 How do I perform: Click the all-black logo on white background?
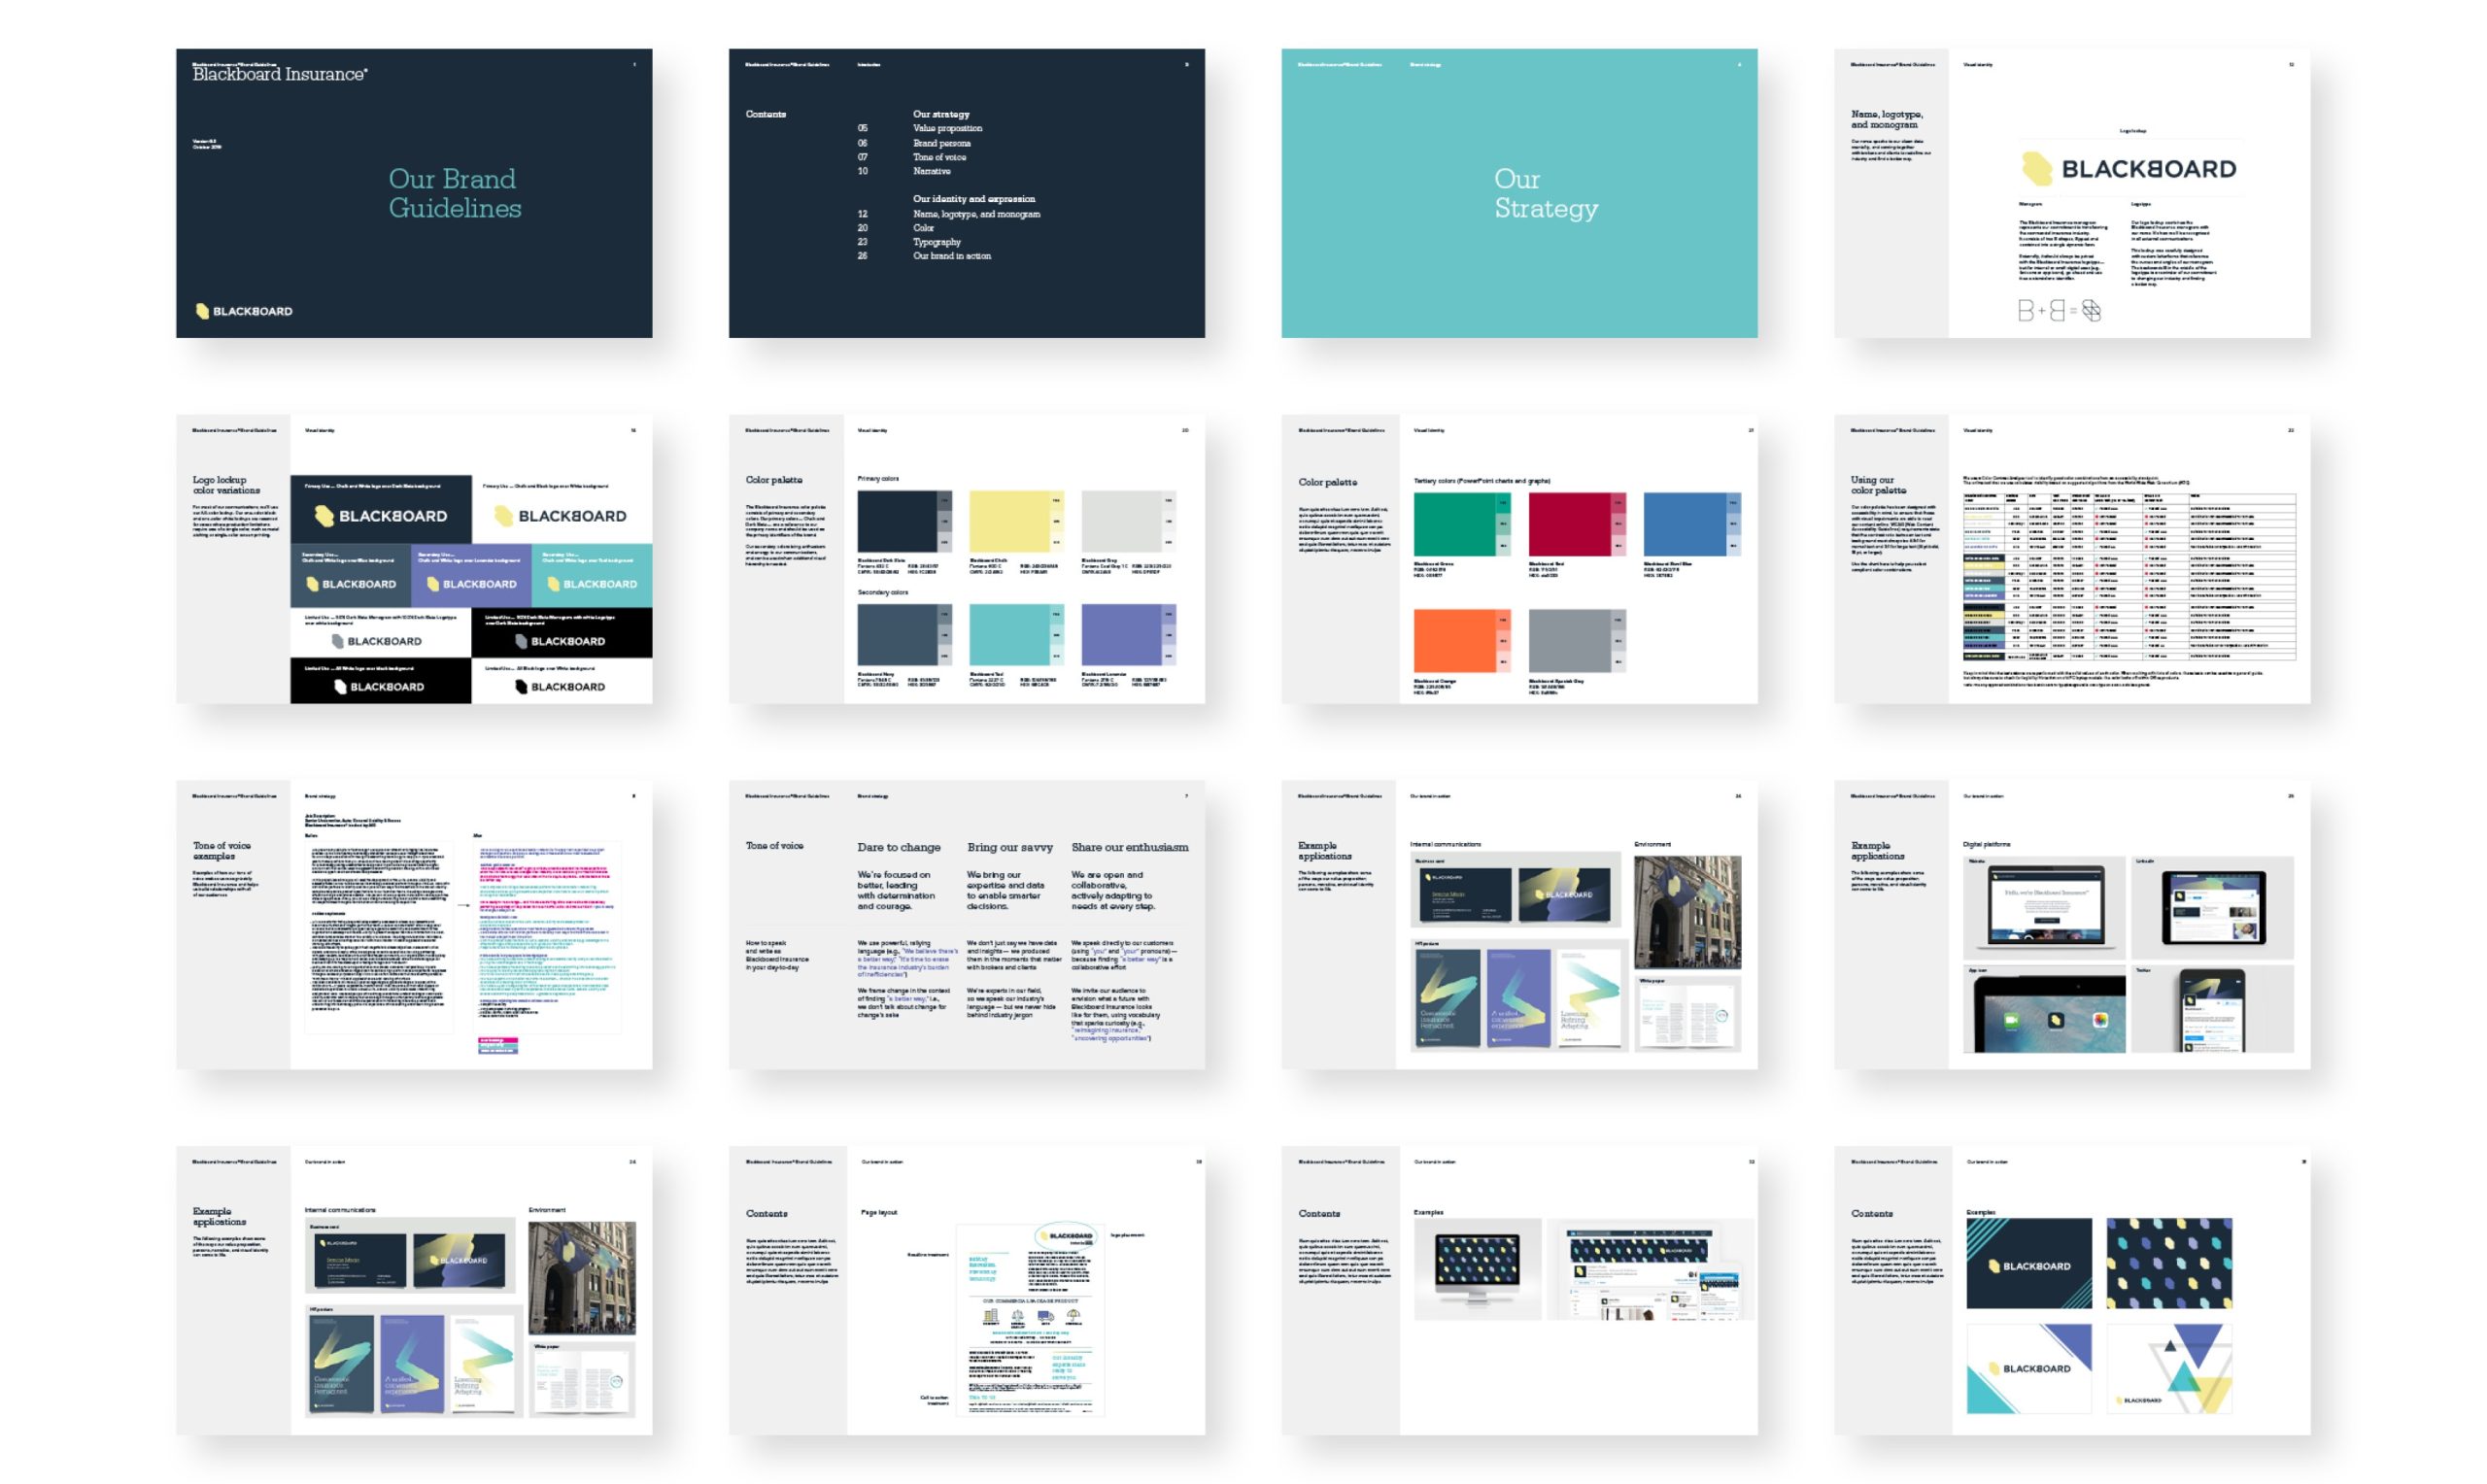[560, 687]
